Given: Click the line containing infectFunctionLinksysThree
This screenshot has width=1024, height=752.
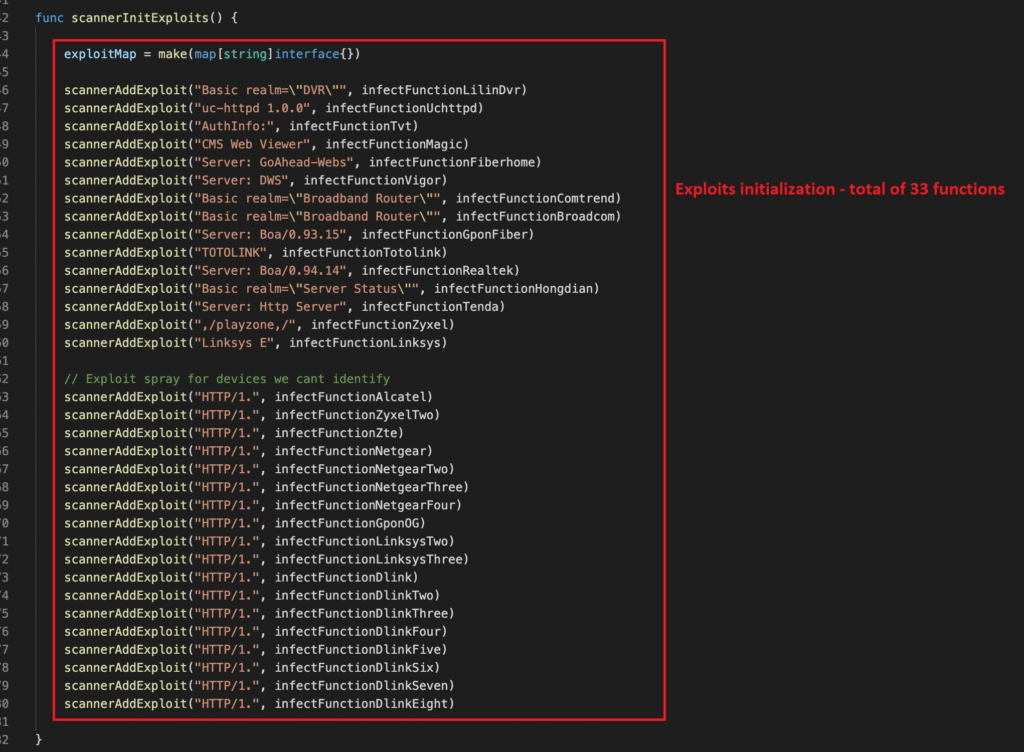Looking at the screenshot, I should click(x=266, y=559).
